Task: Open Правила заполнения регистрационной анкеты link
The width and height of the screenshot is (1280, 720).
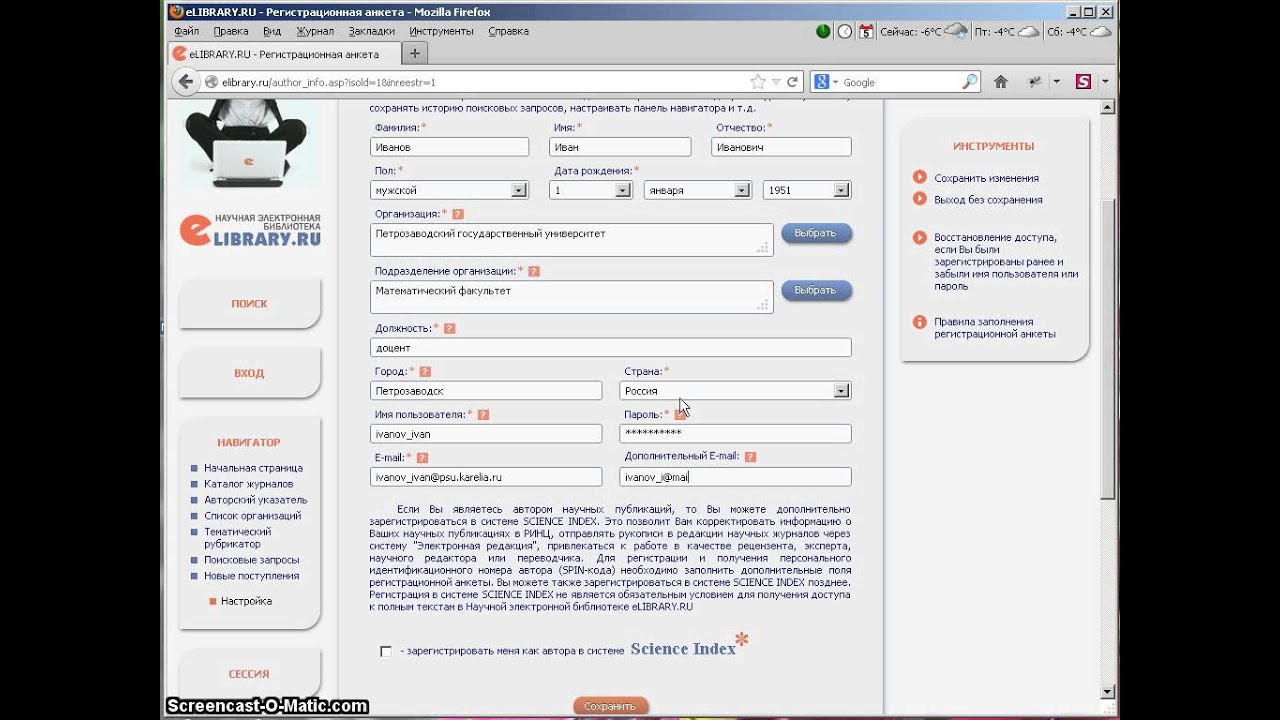Action: 994,328
